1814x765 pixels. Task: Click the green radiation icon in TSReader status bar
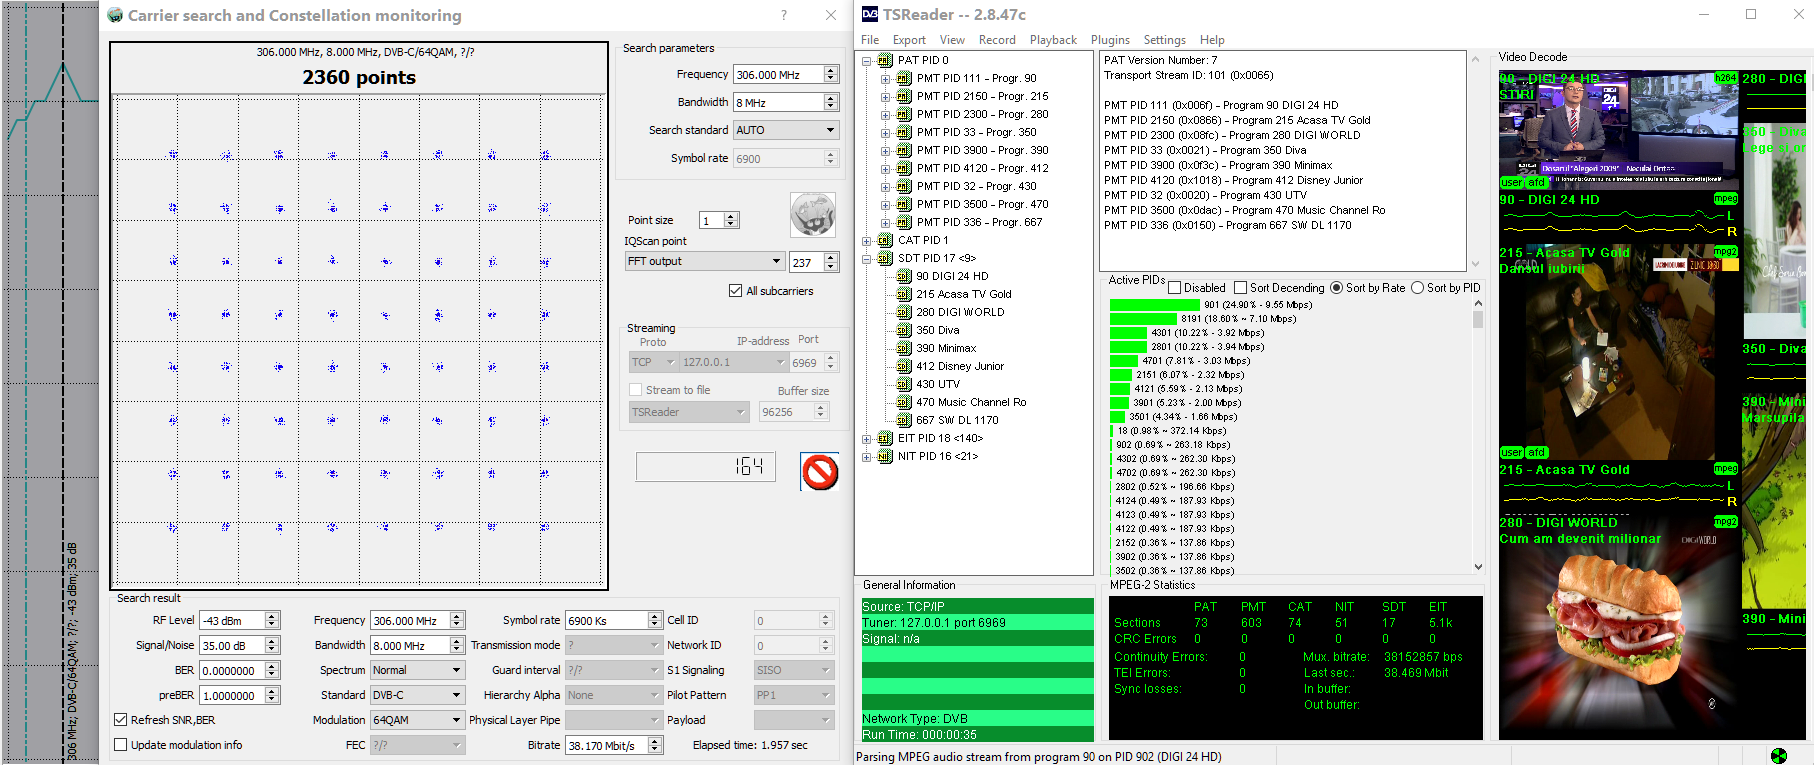click(x=1778, y=756)
